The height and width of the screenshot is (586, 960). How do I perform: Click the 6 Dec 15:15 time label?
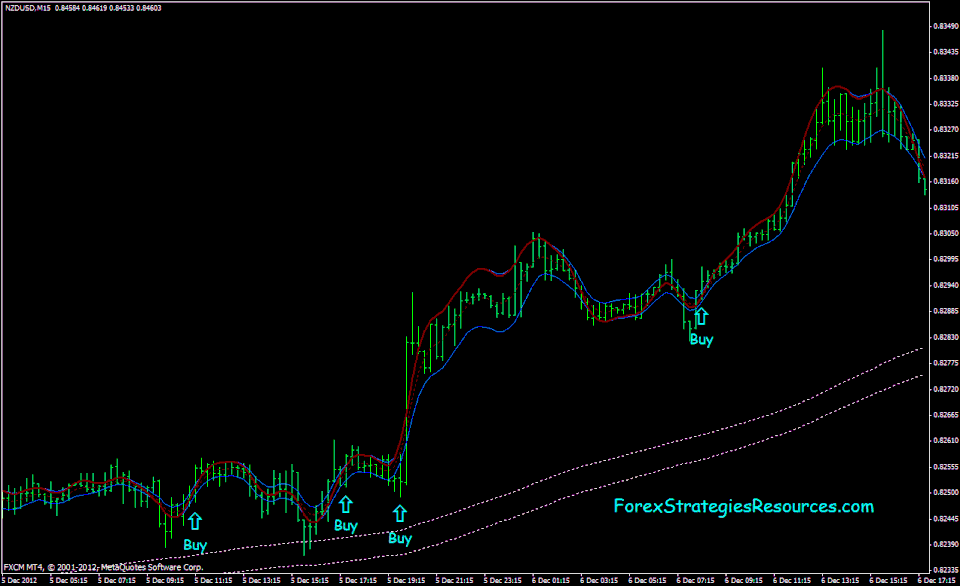click(889, 580)
